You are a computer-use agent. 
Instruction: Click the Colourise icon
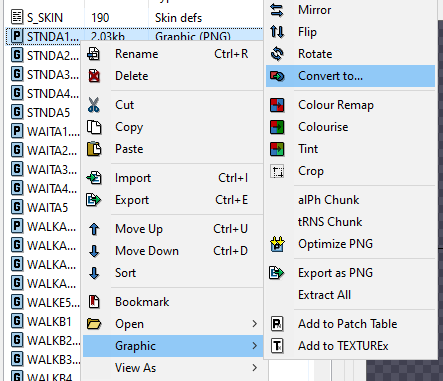tap(277, 127)
